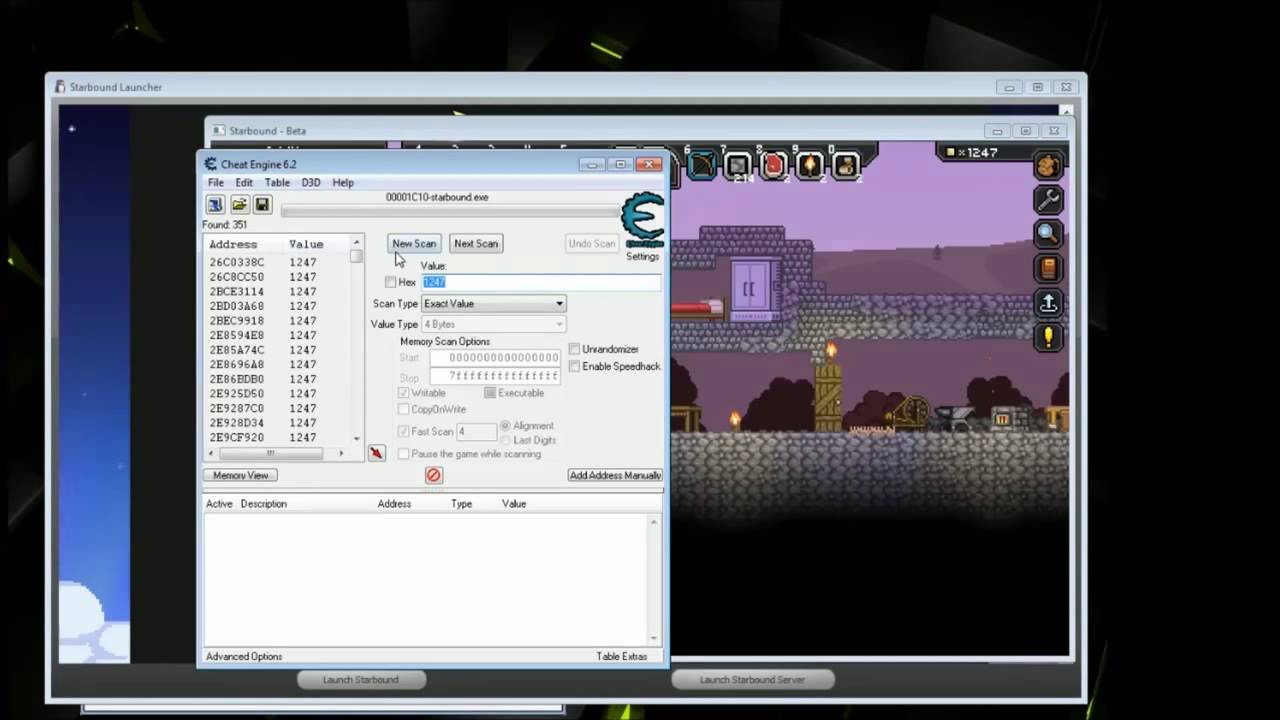Open a cheat table with the folder icon
The image size is (1280, 720).
point(239,204)
